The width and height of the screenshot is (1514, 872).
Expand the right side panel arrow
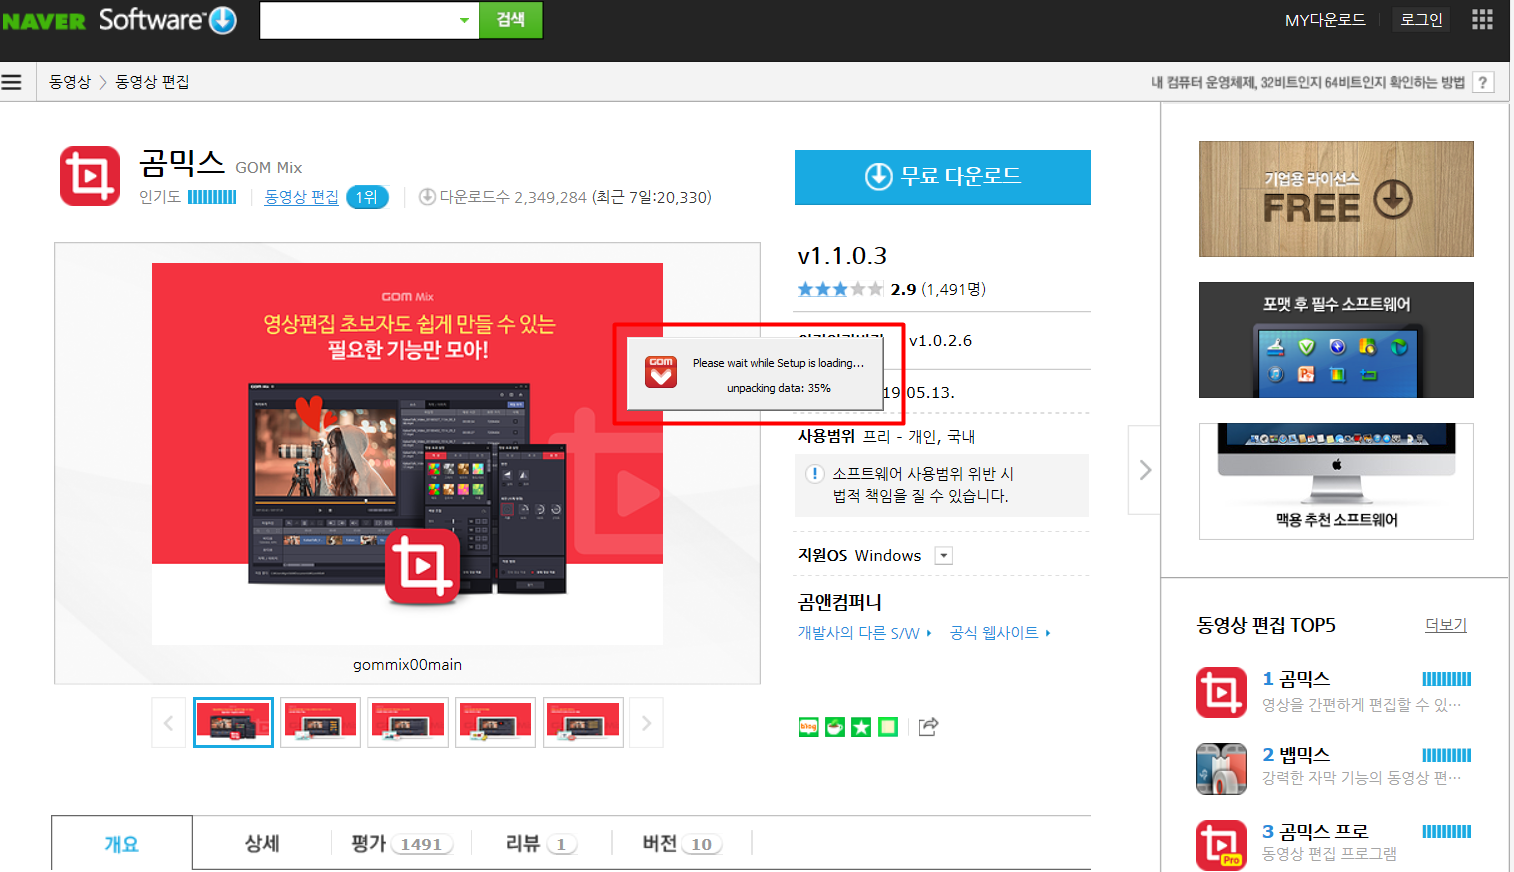(1145, 470)
